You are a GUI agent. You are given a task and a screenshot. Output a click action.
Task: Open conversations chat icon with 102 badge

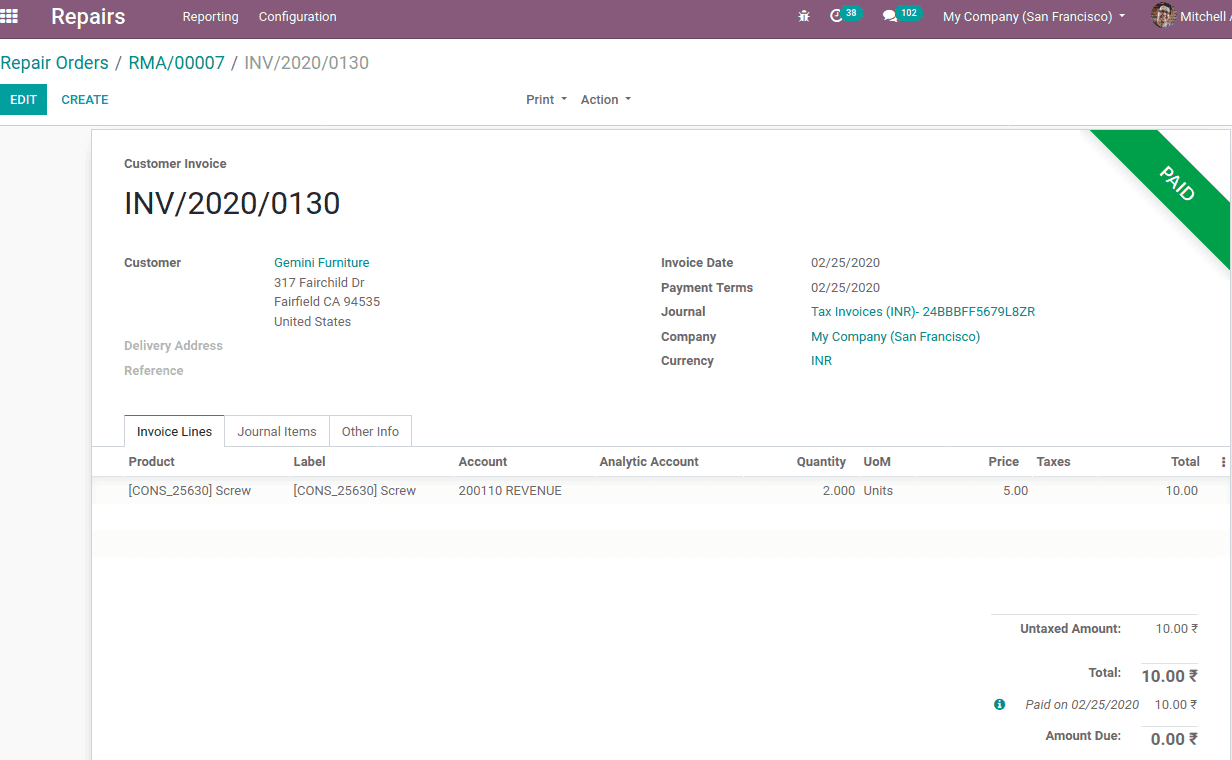coord(901,15)
